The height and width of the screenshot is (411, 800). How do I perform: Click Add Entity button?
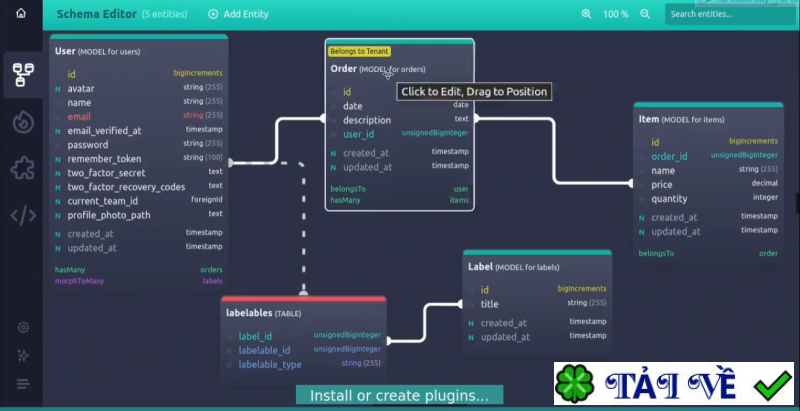coord(238,14)
